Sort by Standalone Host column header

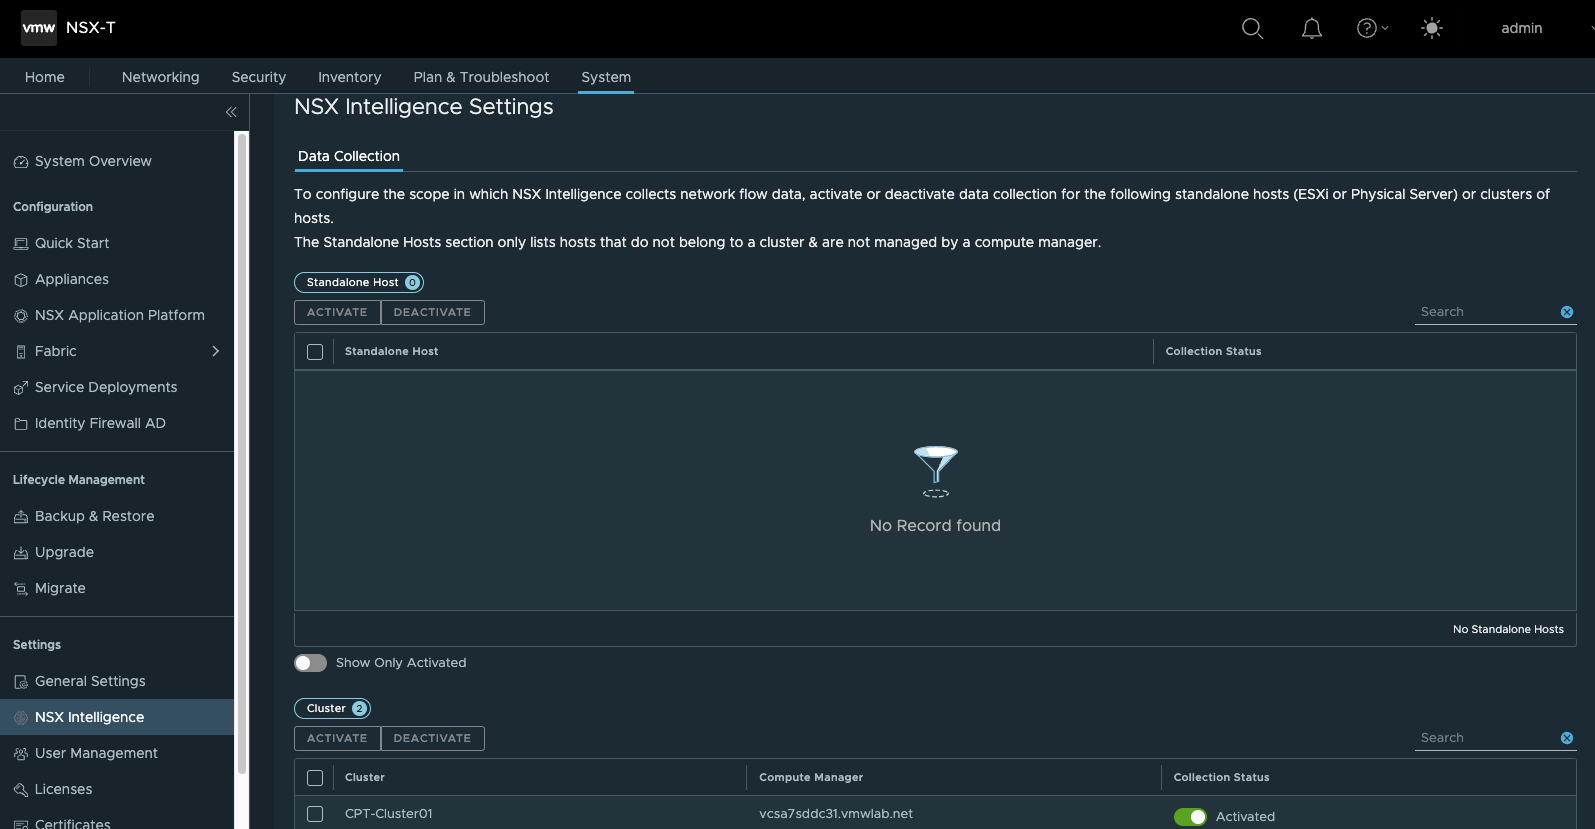click(391, 351)
